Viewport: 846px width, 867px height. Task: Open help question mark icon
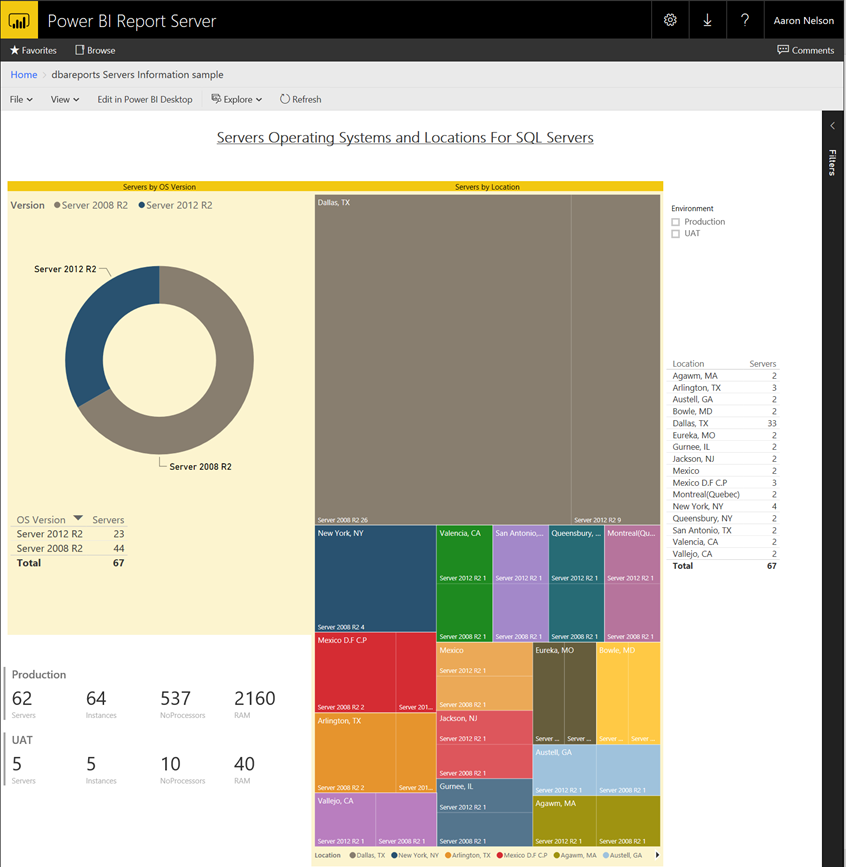point(745,20)
